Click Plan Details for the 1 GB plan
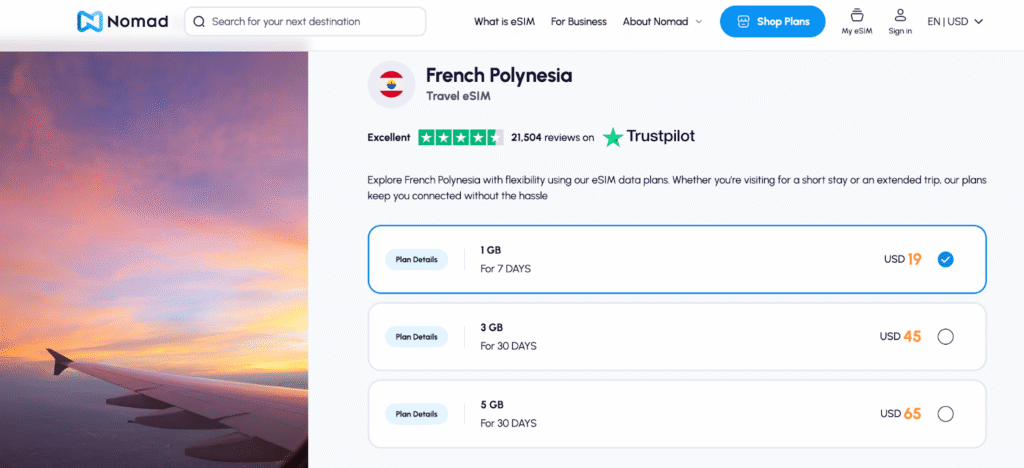 pos(417,260)
